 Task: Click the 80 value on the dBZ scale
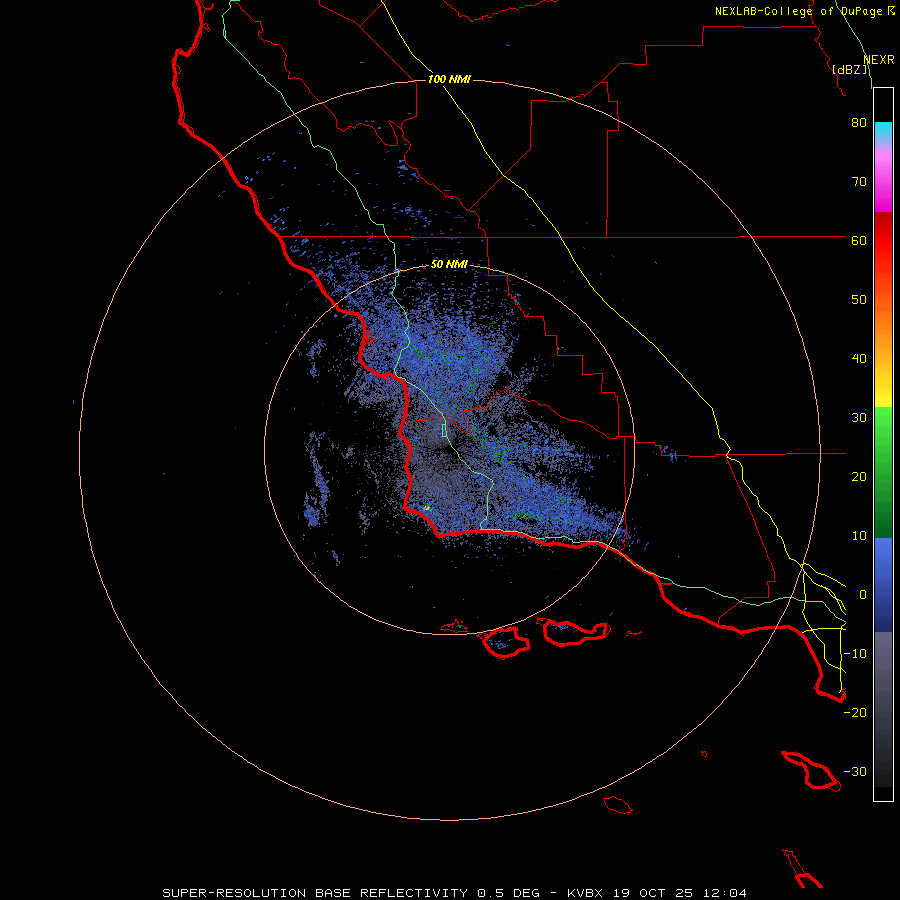coord(859,122)
